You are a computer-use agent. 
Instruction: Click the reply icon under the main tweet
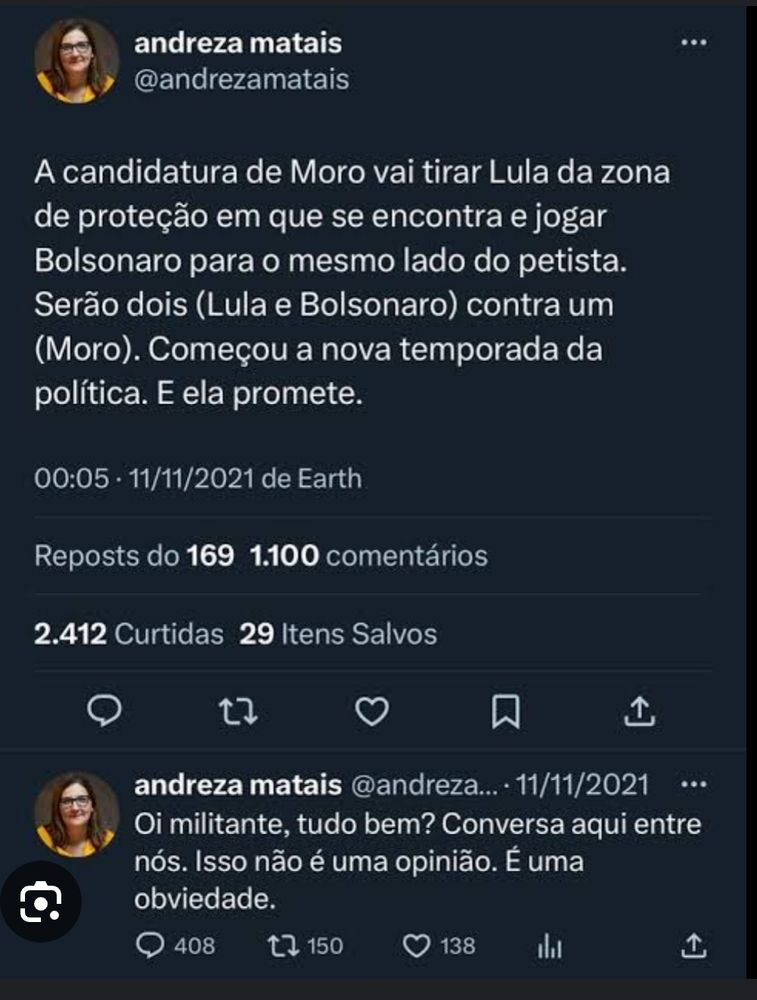point(105,711)
